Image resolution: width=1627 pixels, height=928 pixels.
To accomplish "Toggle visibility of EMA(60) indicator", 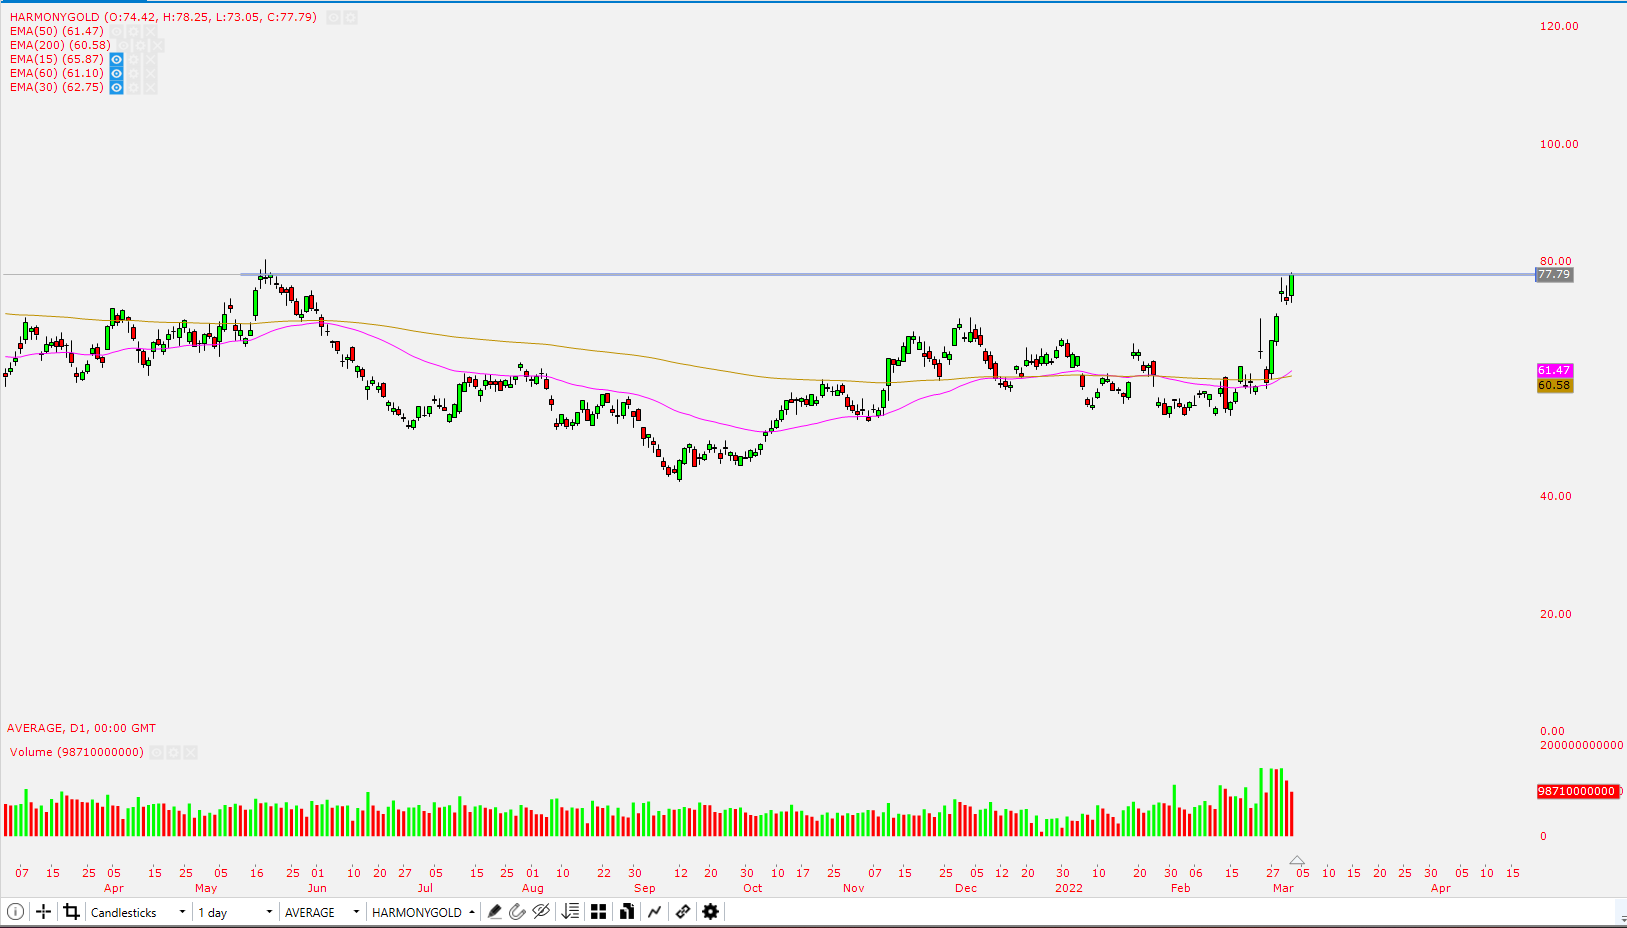I will 117,74.
